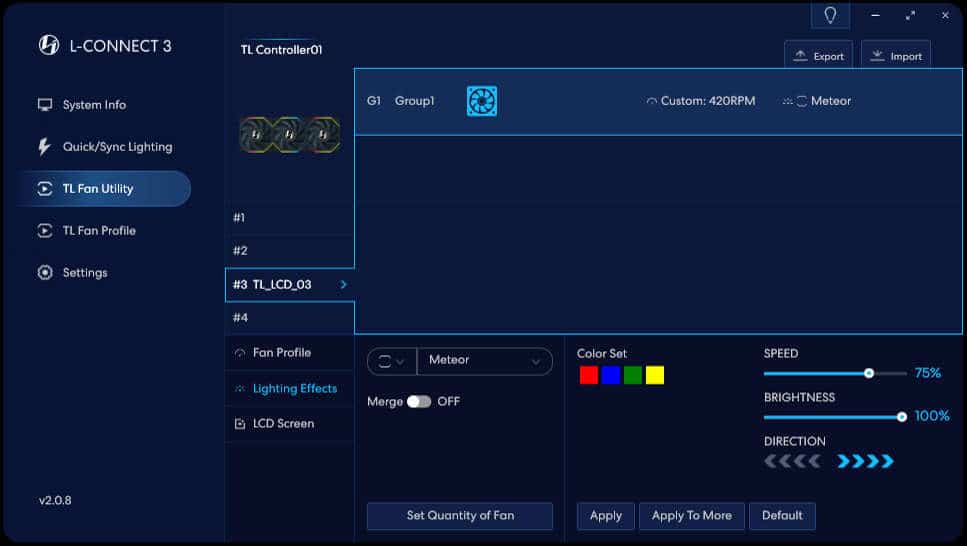Click Custom: 420RPM text
Image resolution: width=967 pixels, height=546 pixels.
tap(707, 101)
